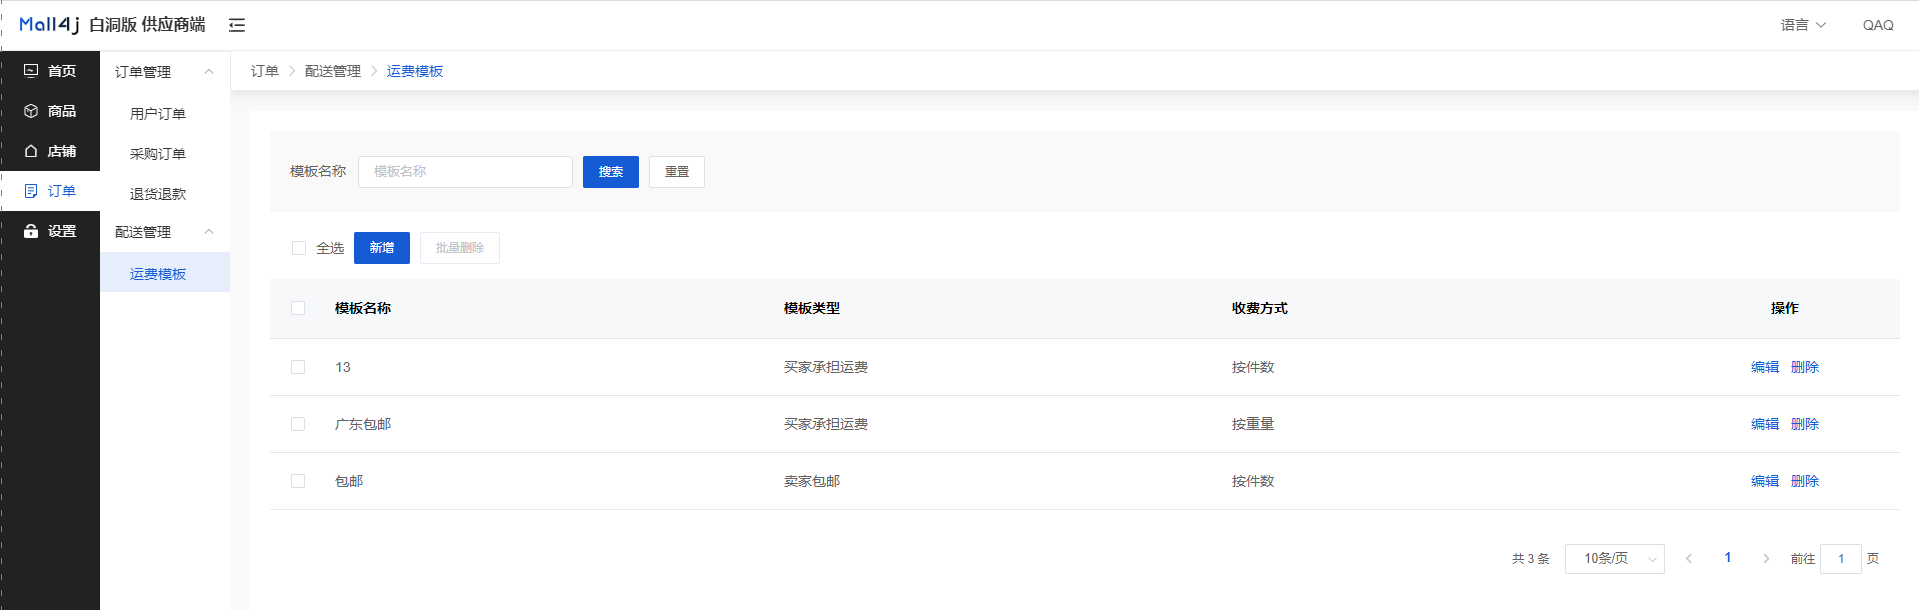Click the 配送管理 breadcrumb
This screenshot has width=1919, height=610.
coord(333,71)
